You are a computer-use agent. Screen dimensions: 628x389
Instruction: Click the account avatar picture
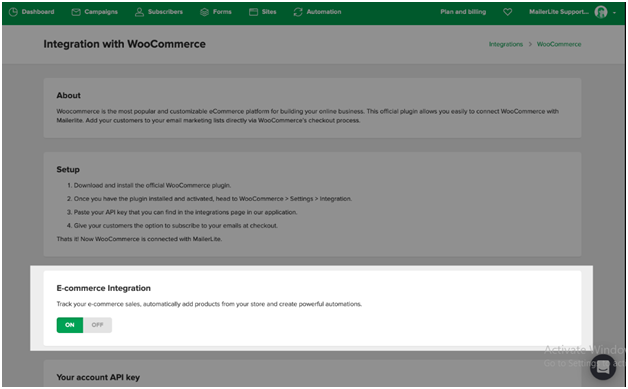(601, 12)
